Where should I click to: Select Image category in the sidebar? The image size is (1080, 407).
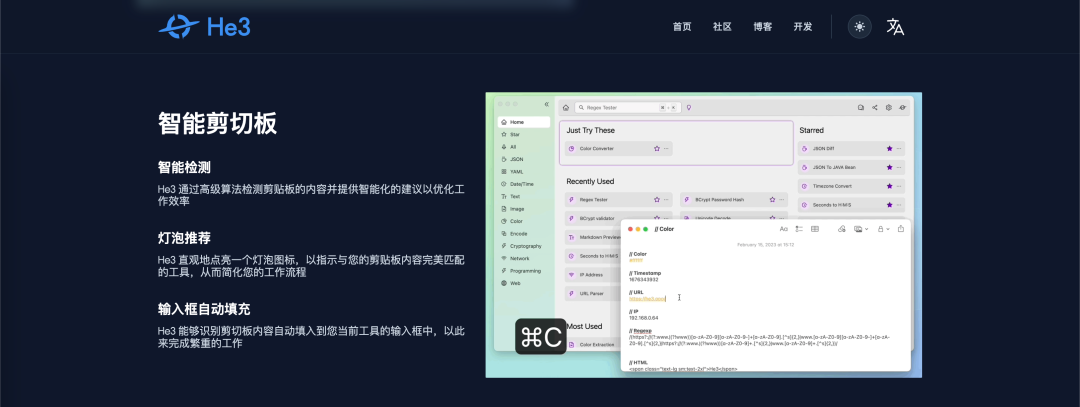point(523,209)
